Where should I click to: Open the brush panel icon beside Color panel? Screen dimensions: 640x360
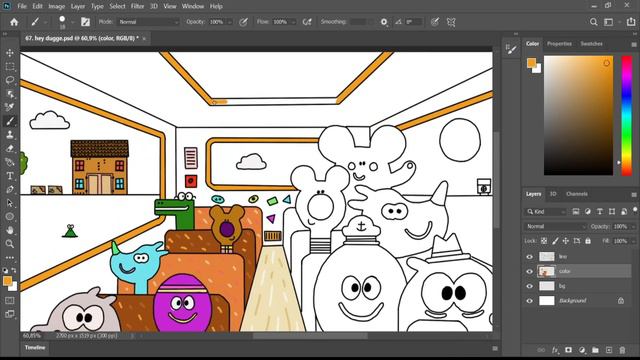511,49
